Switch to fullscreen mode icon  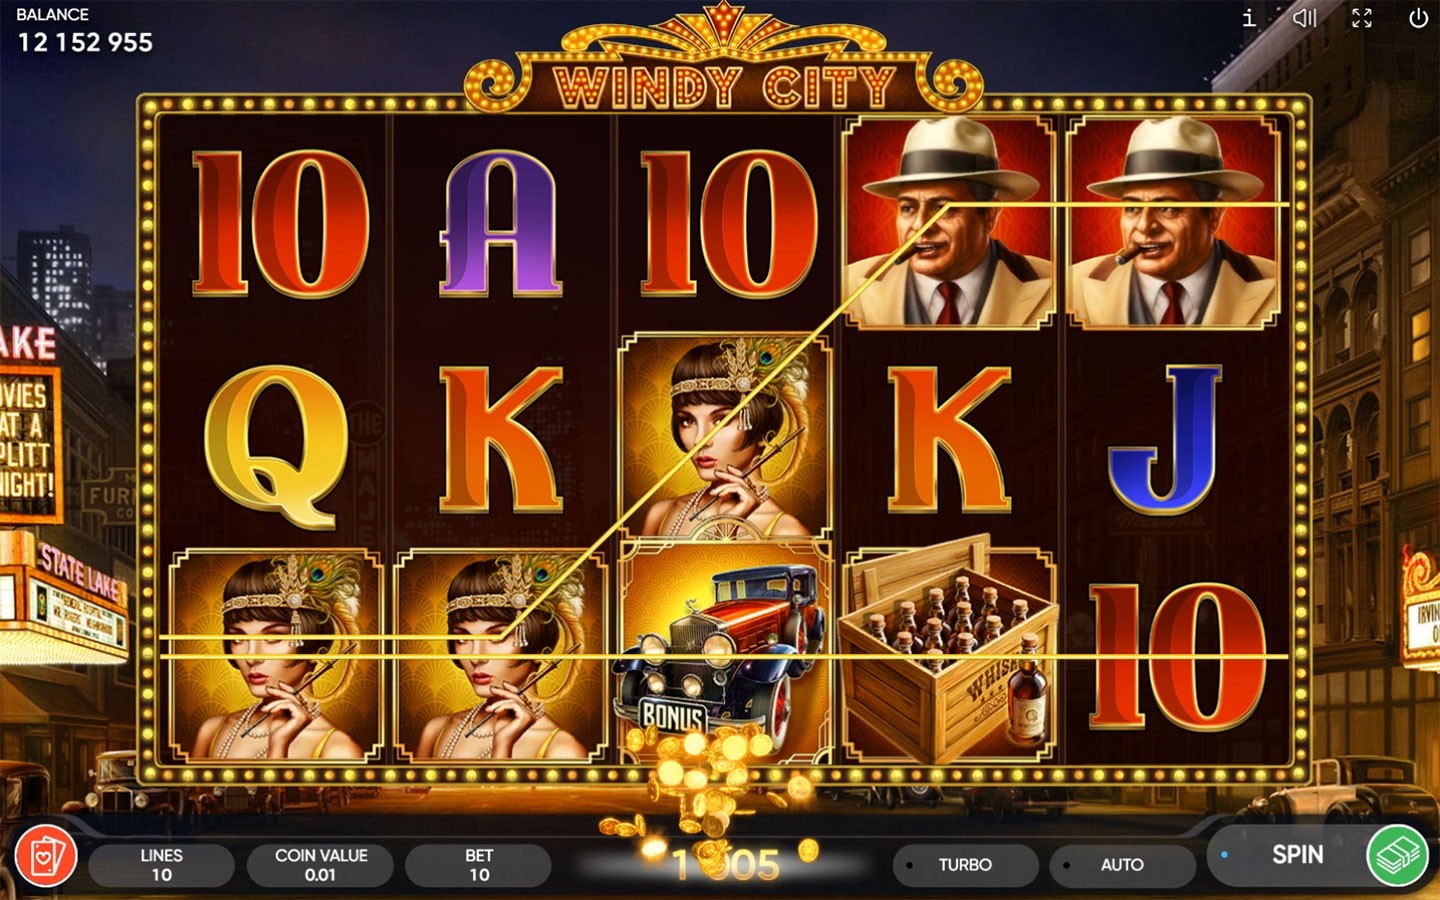[x=1361, y=18]
